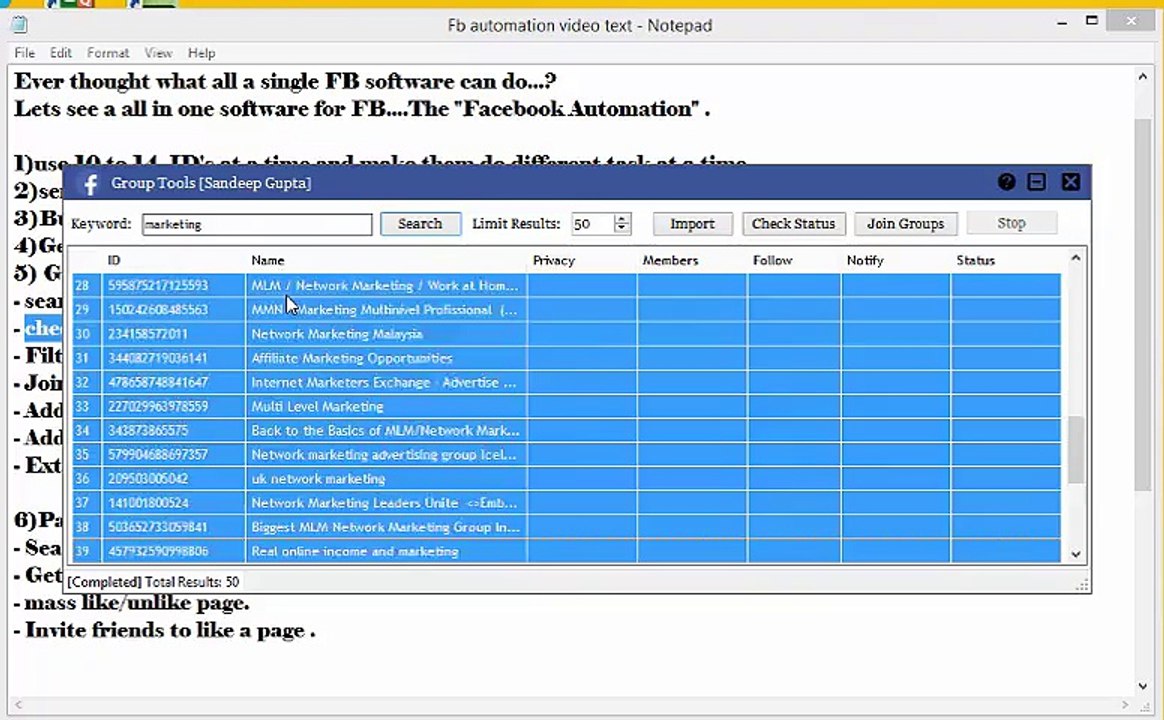The height and width of the screenshot is (720, 1164).
Task: Click group ID 209503005042
Action: (x=148, y=479)
